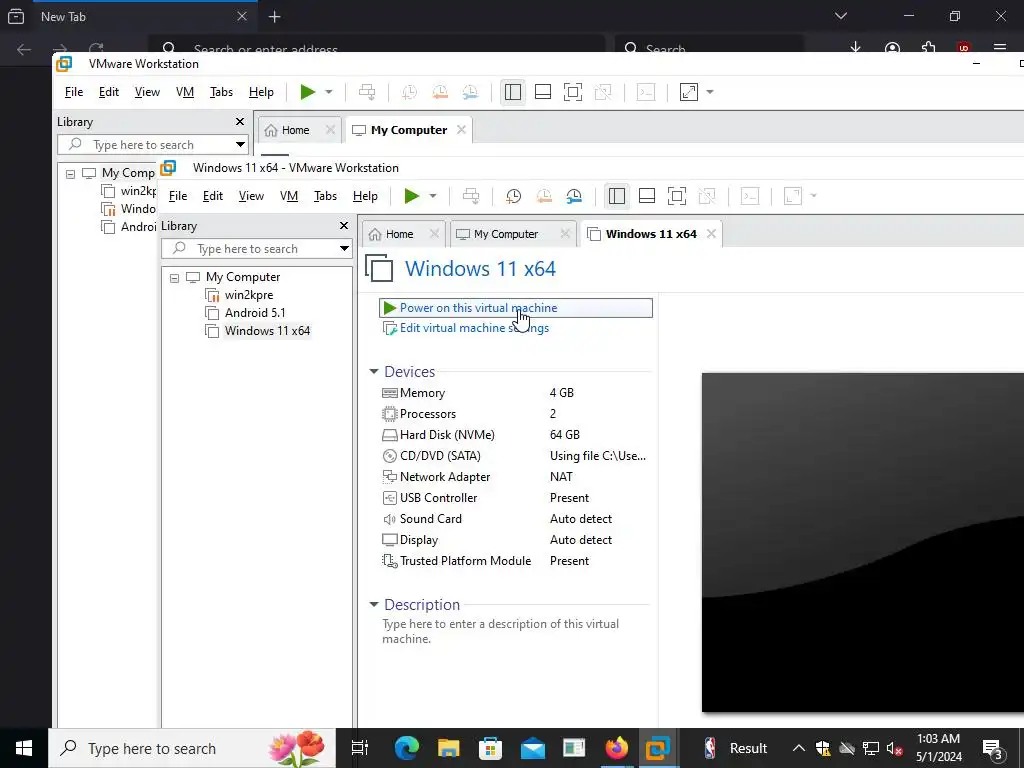Close the Windows 11 x64 tab

pos(711,234)
